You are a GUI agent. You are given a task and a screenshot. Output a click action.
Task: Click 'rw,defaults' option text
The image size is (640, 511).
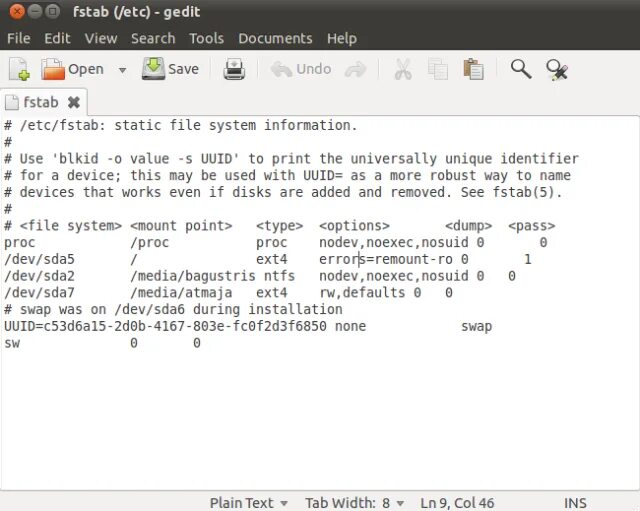pos(362,293)
